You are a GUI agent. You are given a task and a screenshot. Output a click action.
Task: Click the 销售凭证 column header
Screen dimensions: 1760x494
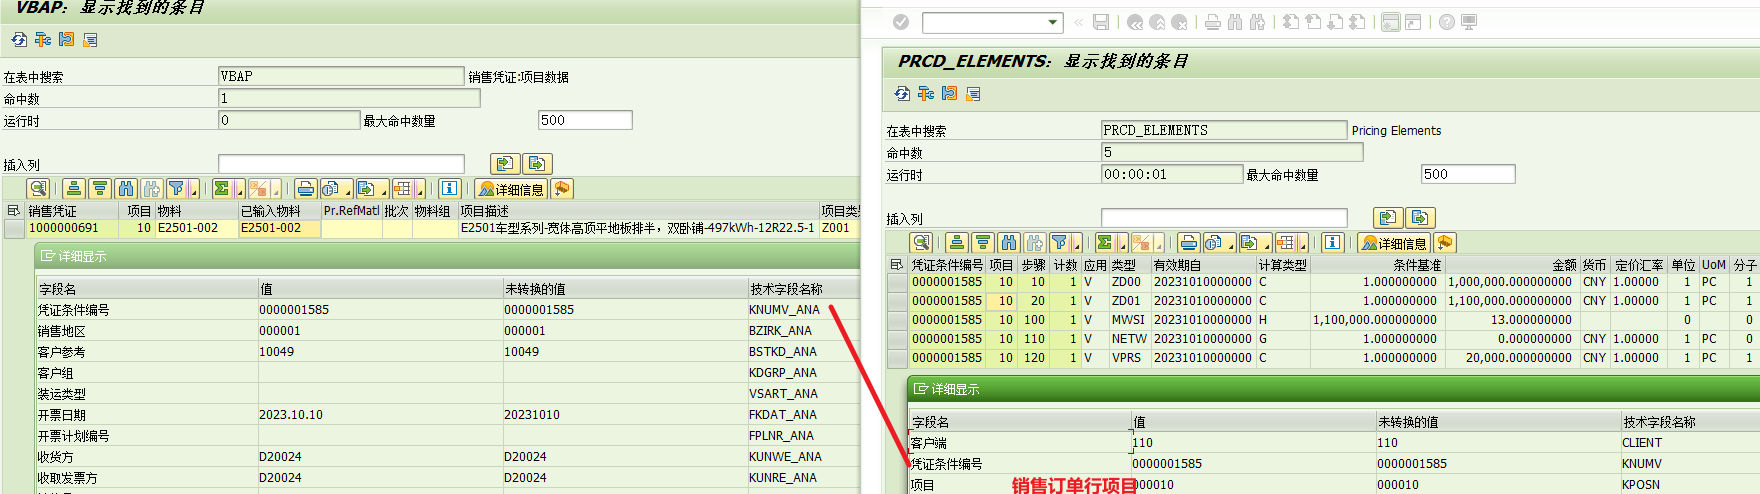(74, 211)
